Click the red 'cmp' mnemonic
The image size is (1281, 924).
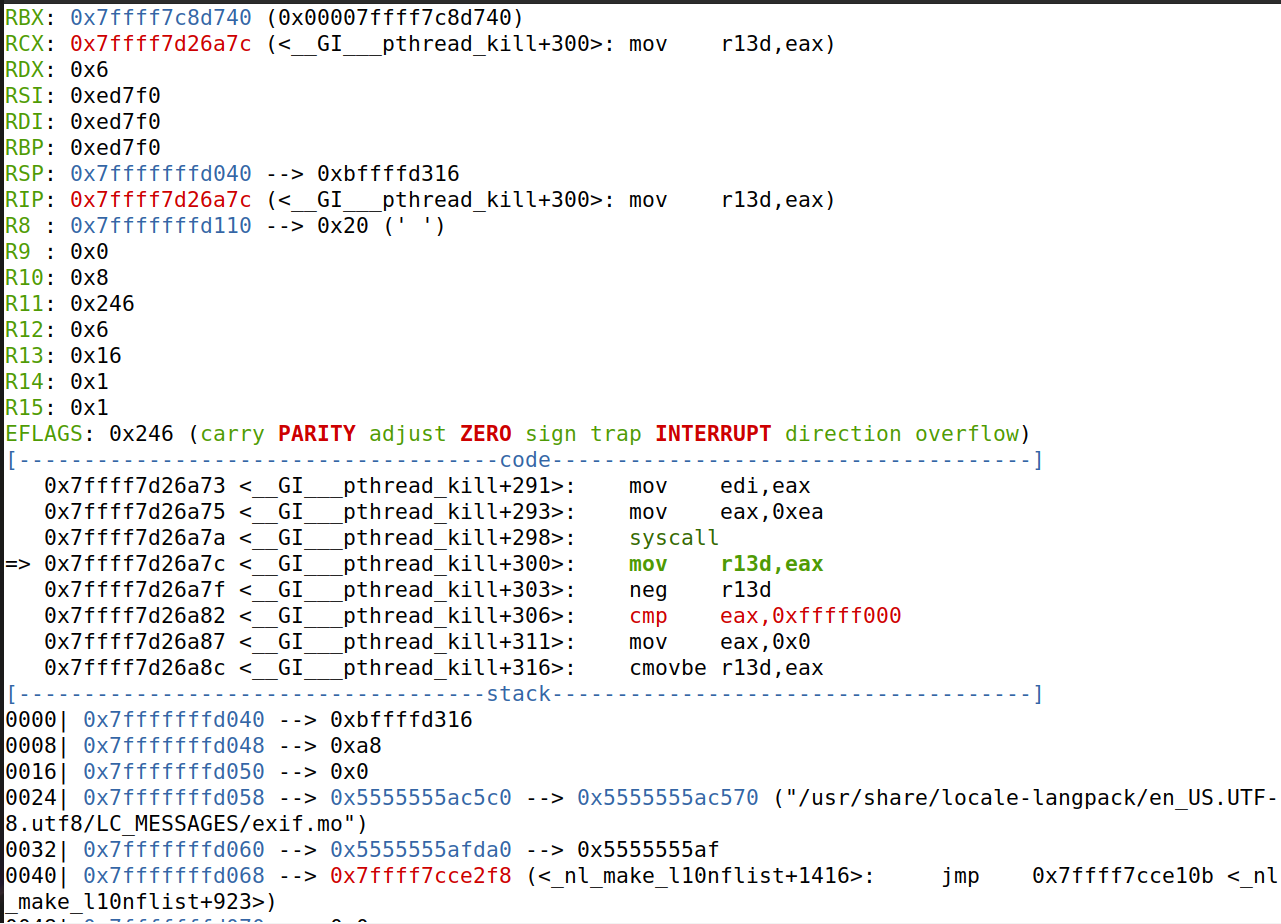(648, 616)
